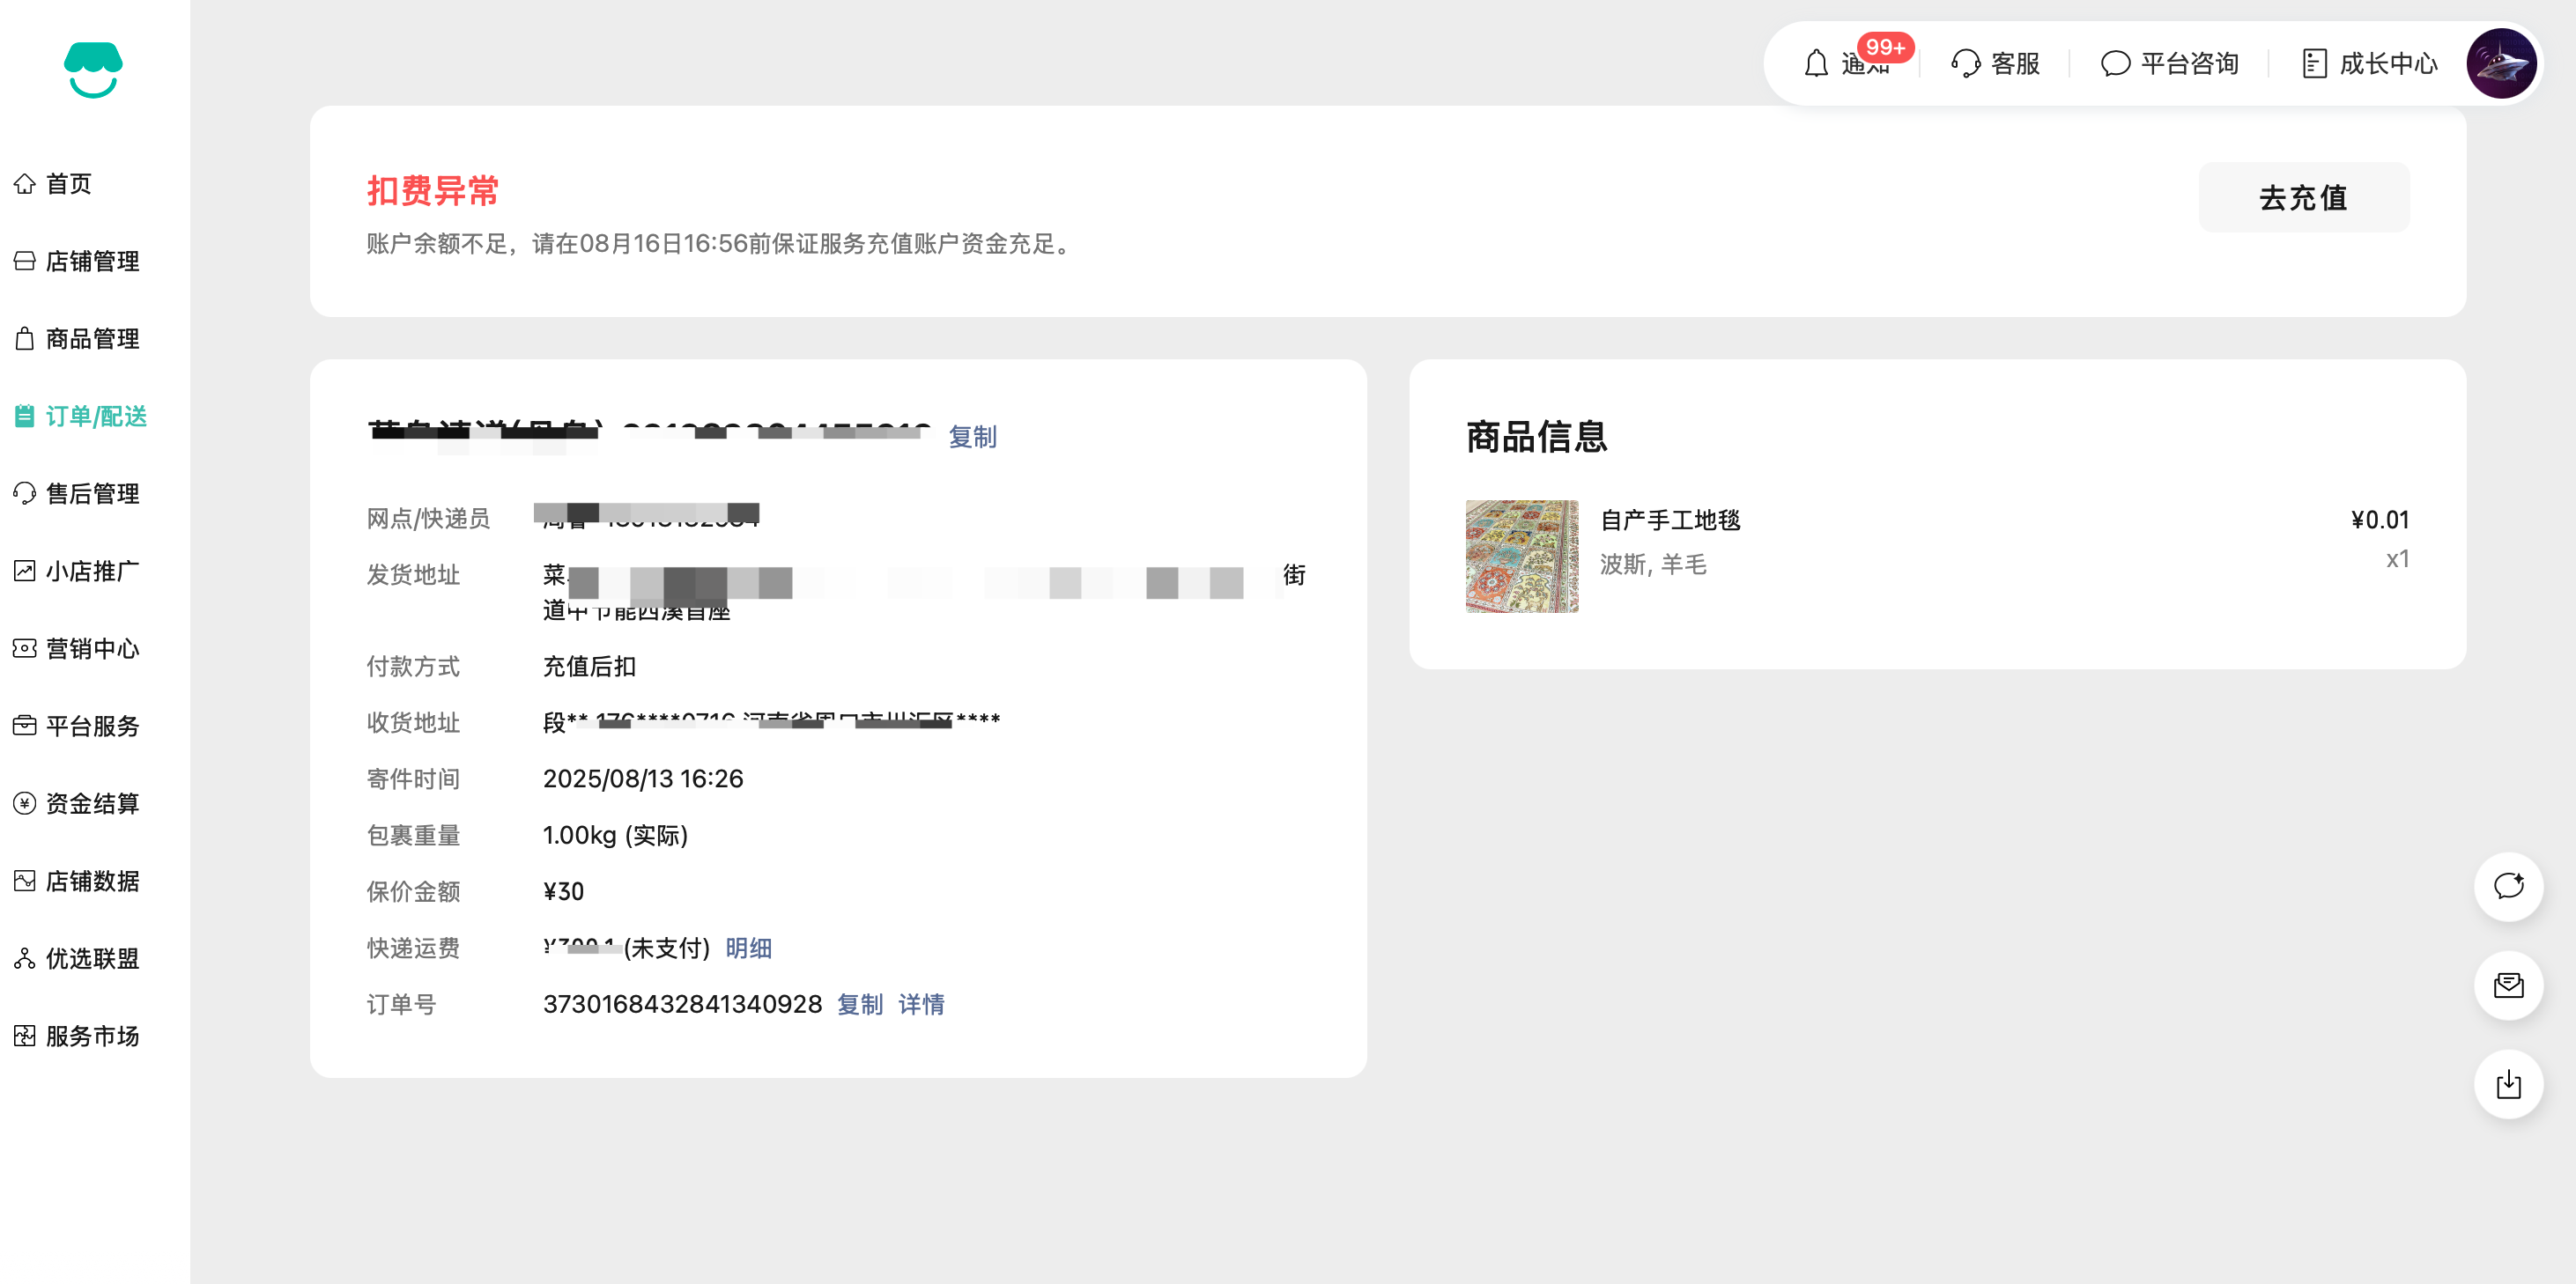Open 服务市场 sidebar item
Image resolution: width=2576 pixels, height=1284 pixels.
pyautogui.click(x=92, y=1036)
